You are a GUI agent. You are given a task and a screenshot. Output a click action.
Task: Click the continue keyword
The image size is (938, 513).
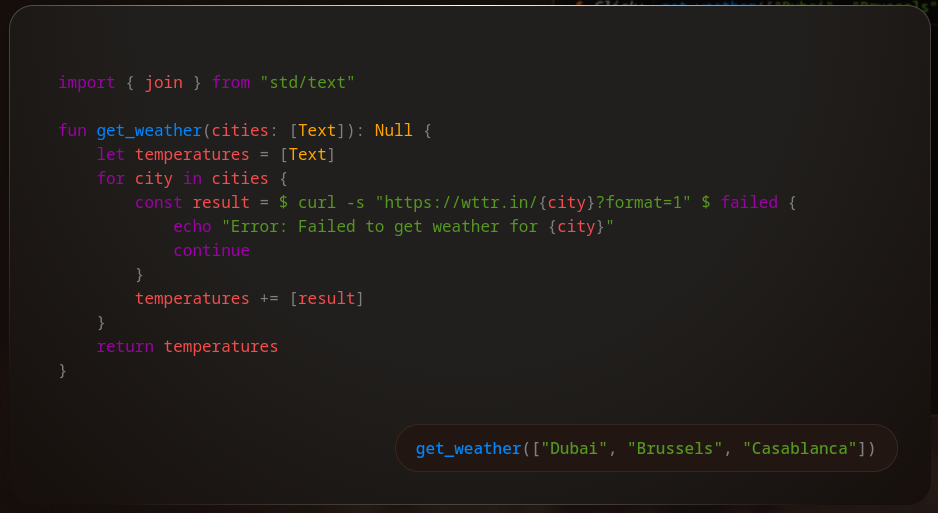click(x=211, y=250)
